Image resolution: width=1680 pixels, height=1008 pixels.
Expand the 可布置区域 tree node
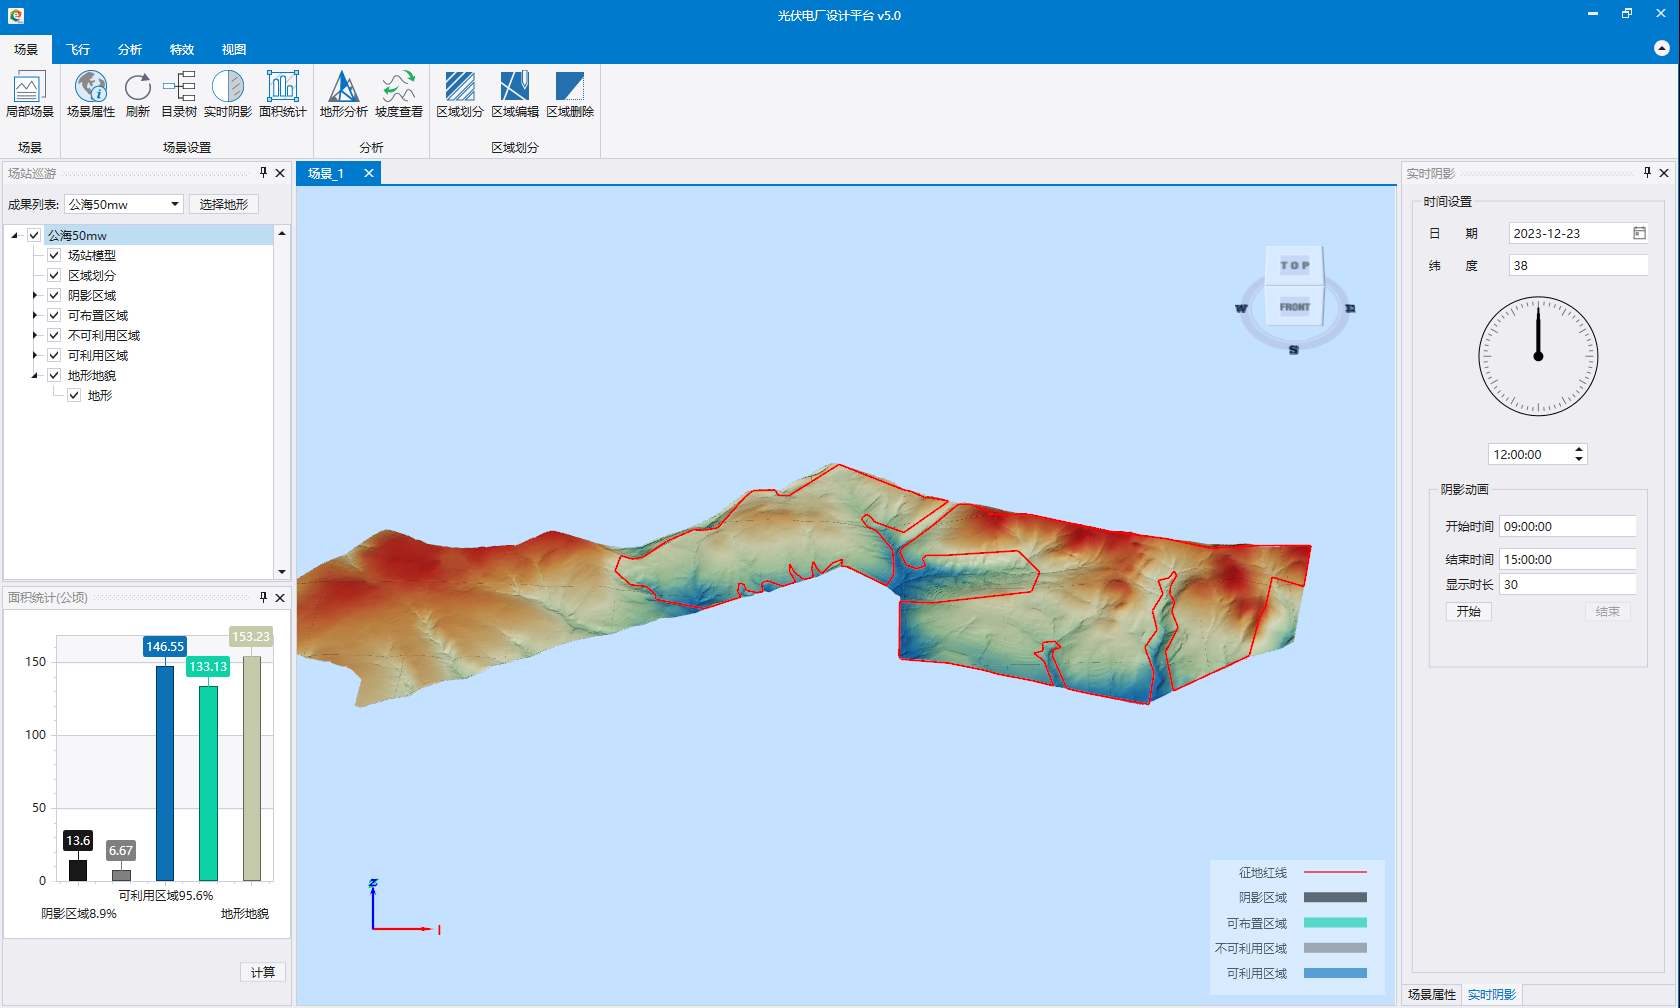point(35,315)
